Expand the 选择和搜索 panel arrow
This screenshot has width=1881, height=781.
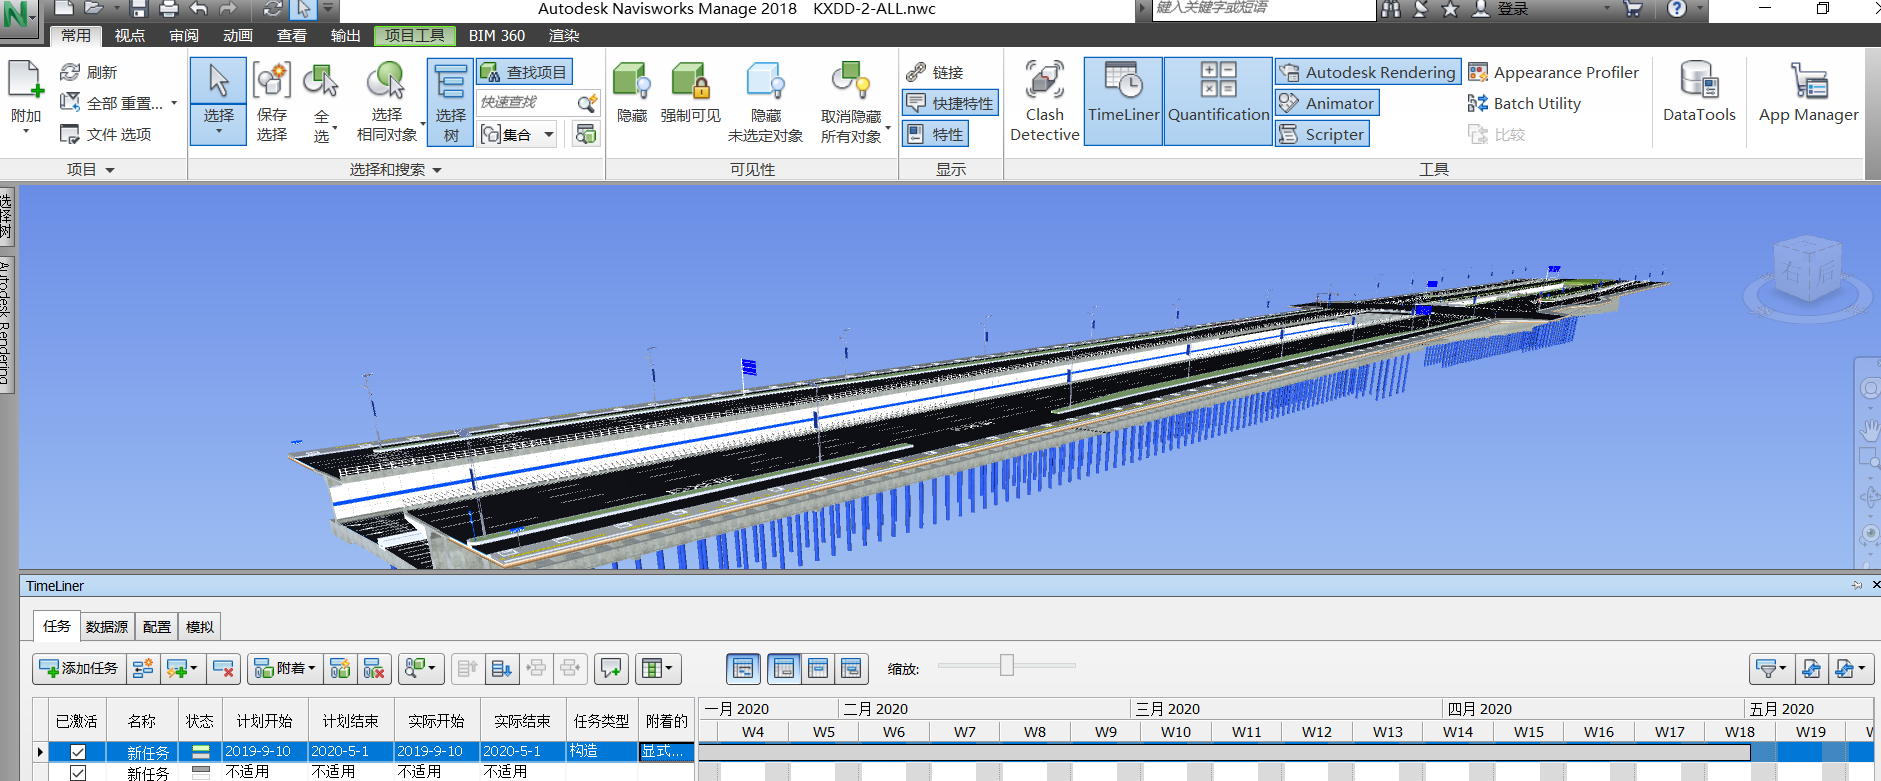coord(437,170)
